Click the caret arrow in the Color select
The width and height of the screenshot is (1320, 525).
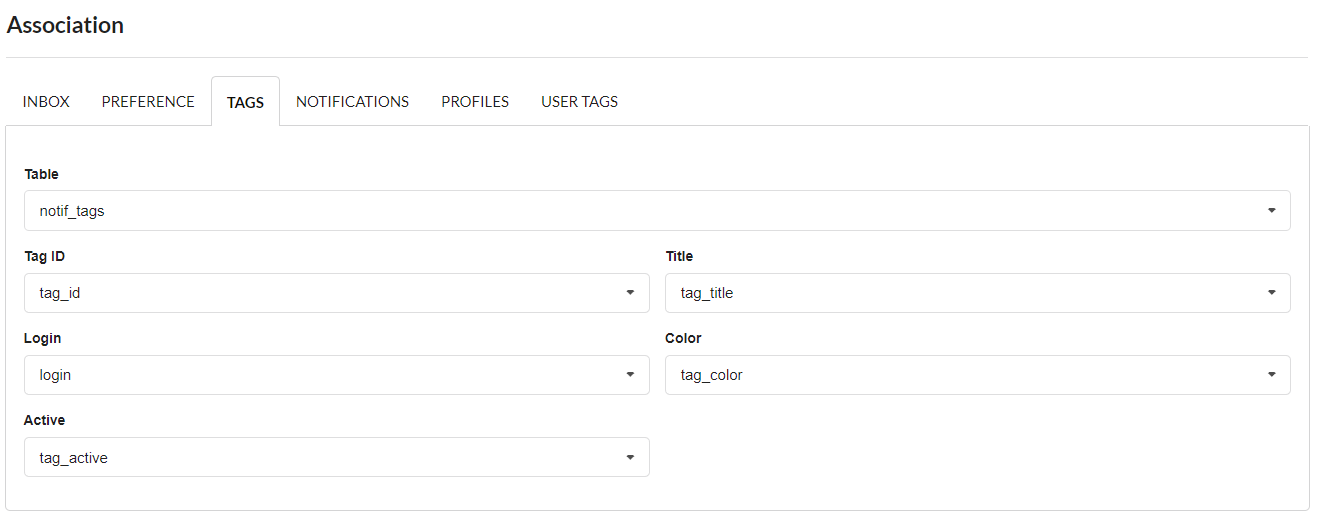click(x=1271, y=375)
